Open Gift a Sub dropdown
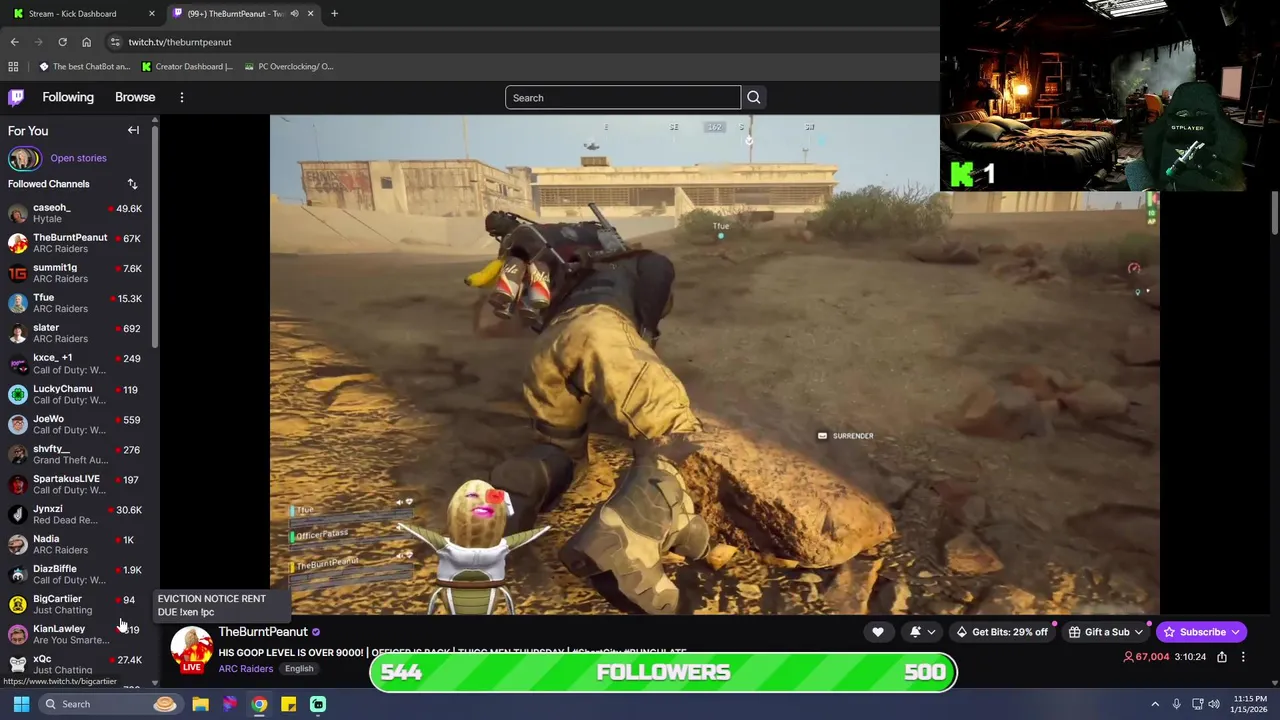Image resolution: width=1280 pixels, height=720 pixels. 1105,632
